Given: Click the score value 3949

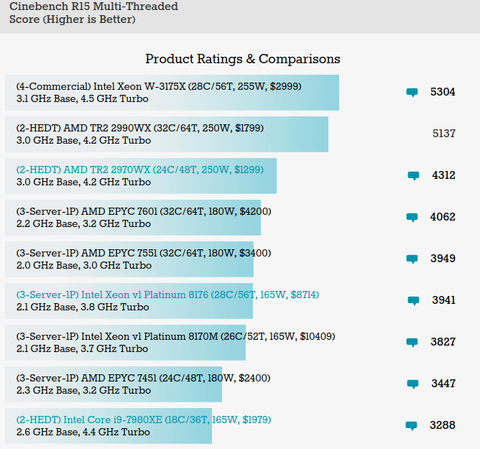Looking at the screenshot, I should pyautogui.click(x=443, y=258).
